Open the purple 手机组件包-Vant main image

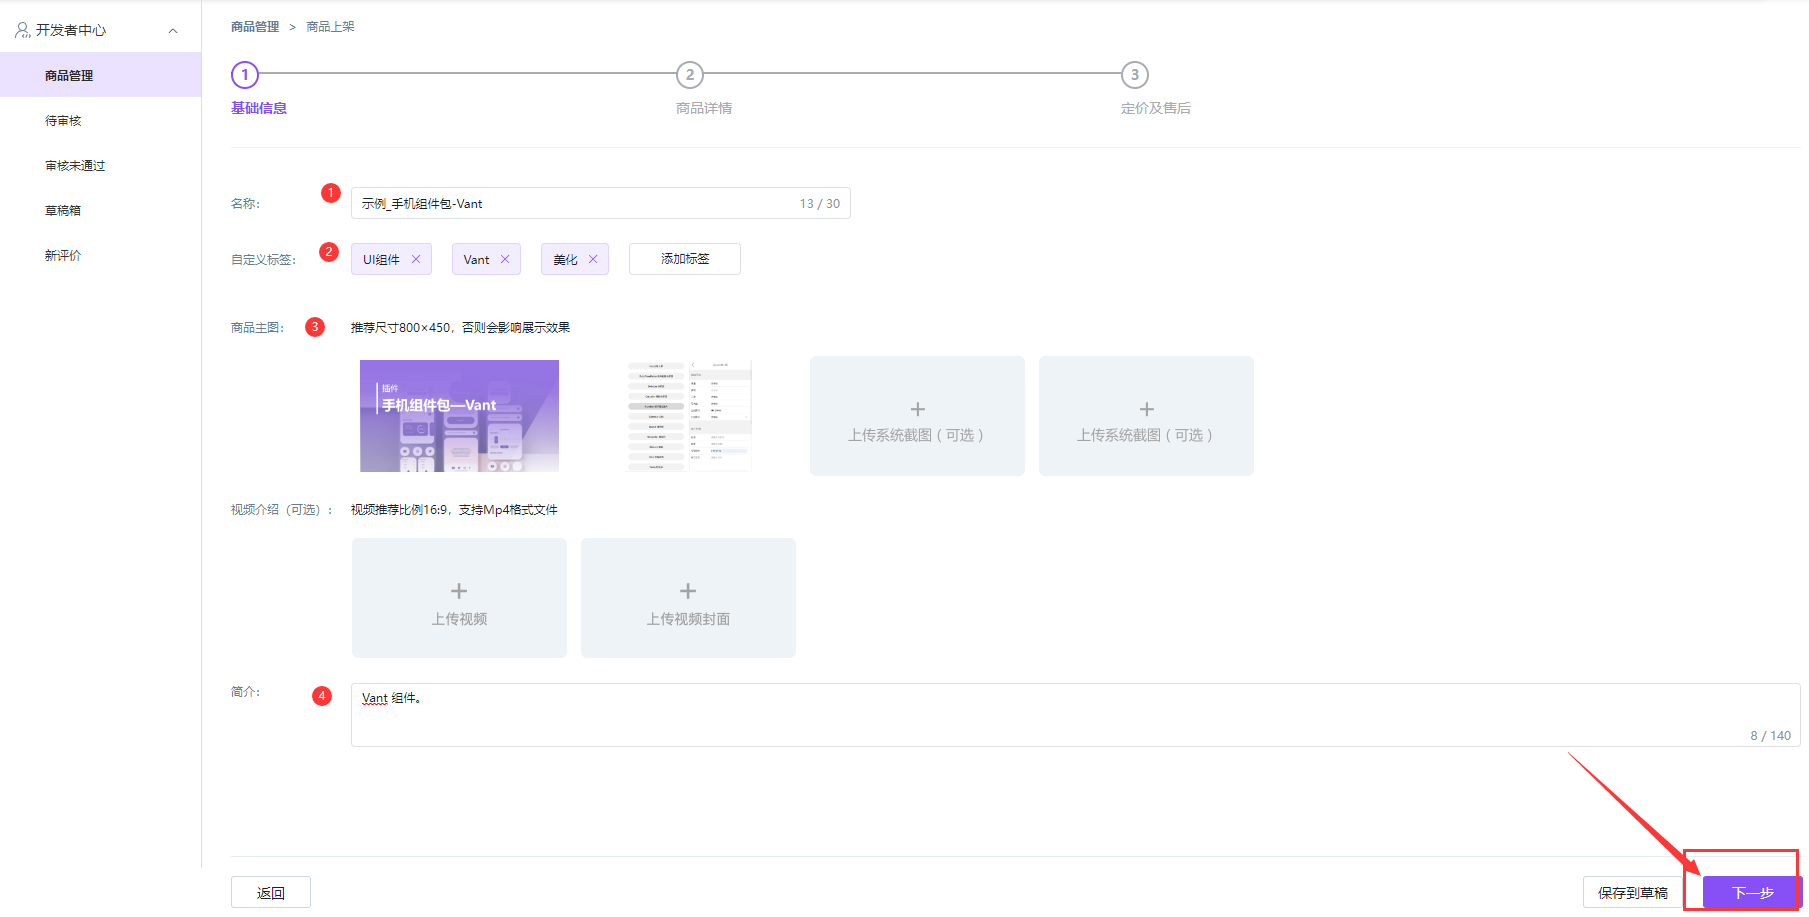tap(459, 416)
